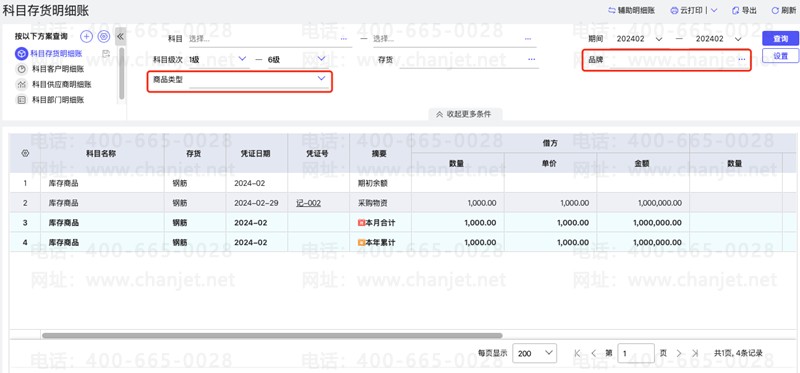Go to previous page arrow
This screenshot has height=373, width=800.
[x=593, y=353]
